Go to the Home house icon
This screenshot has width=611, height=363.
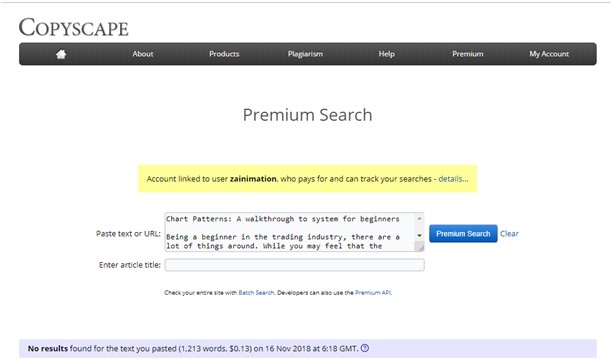coord(61,54)
